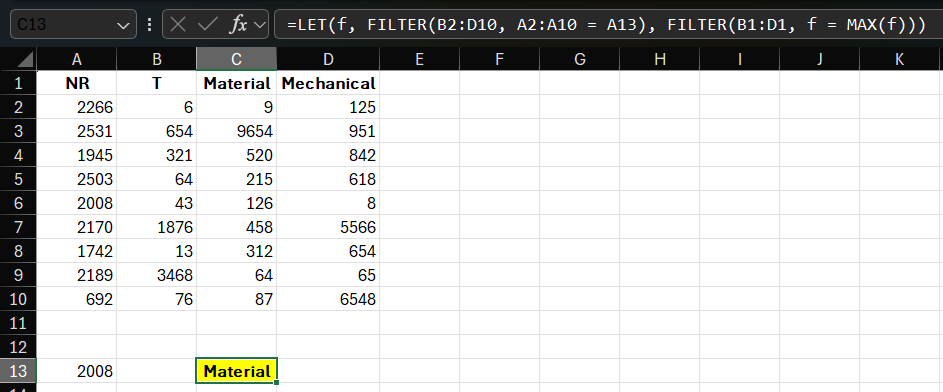Select cell containing 2503
The image size is (943, 392).
[76, 179]
